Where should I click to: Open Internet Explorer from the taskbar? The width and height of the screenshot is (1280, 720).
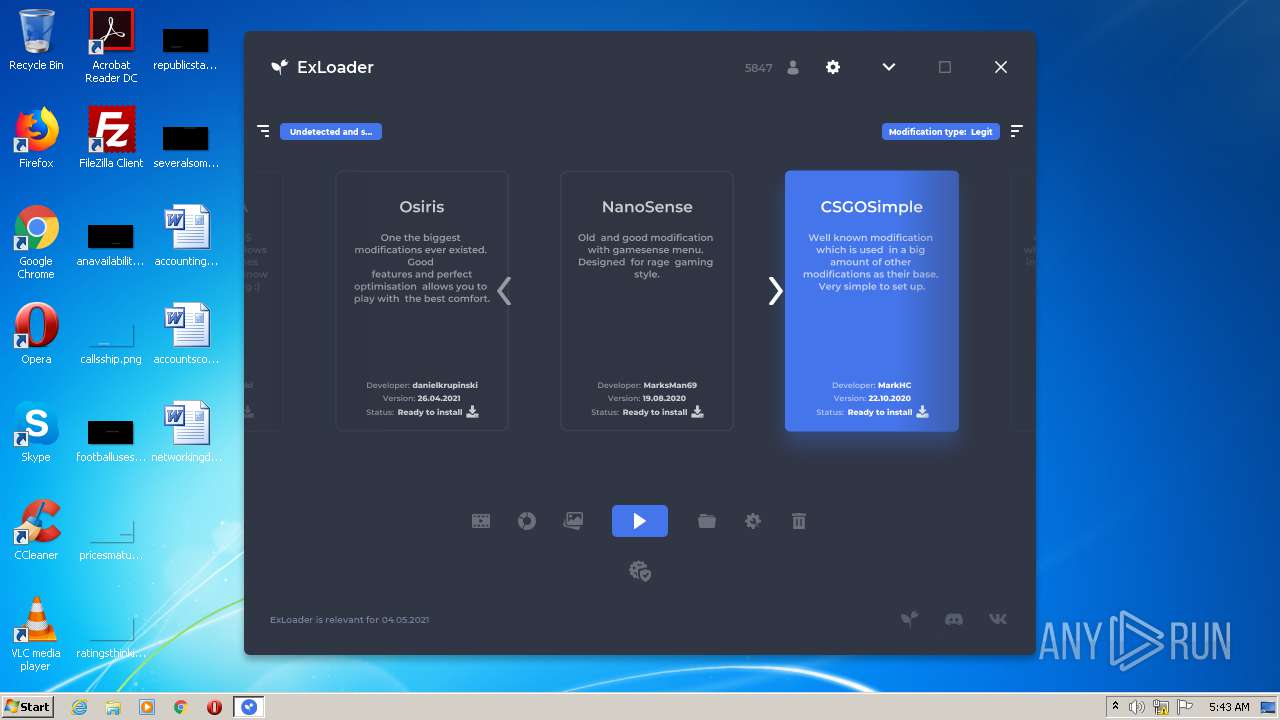[79, 707]
